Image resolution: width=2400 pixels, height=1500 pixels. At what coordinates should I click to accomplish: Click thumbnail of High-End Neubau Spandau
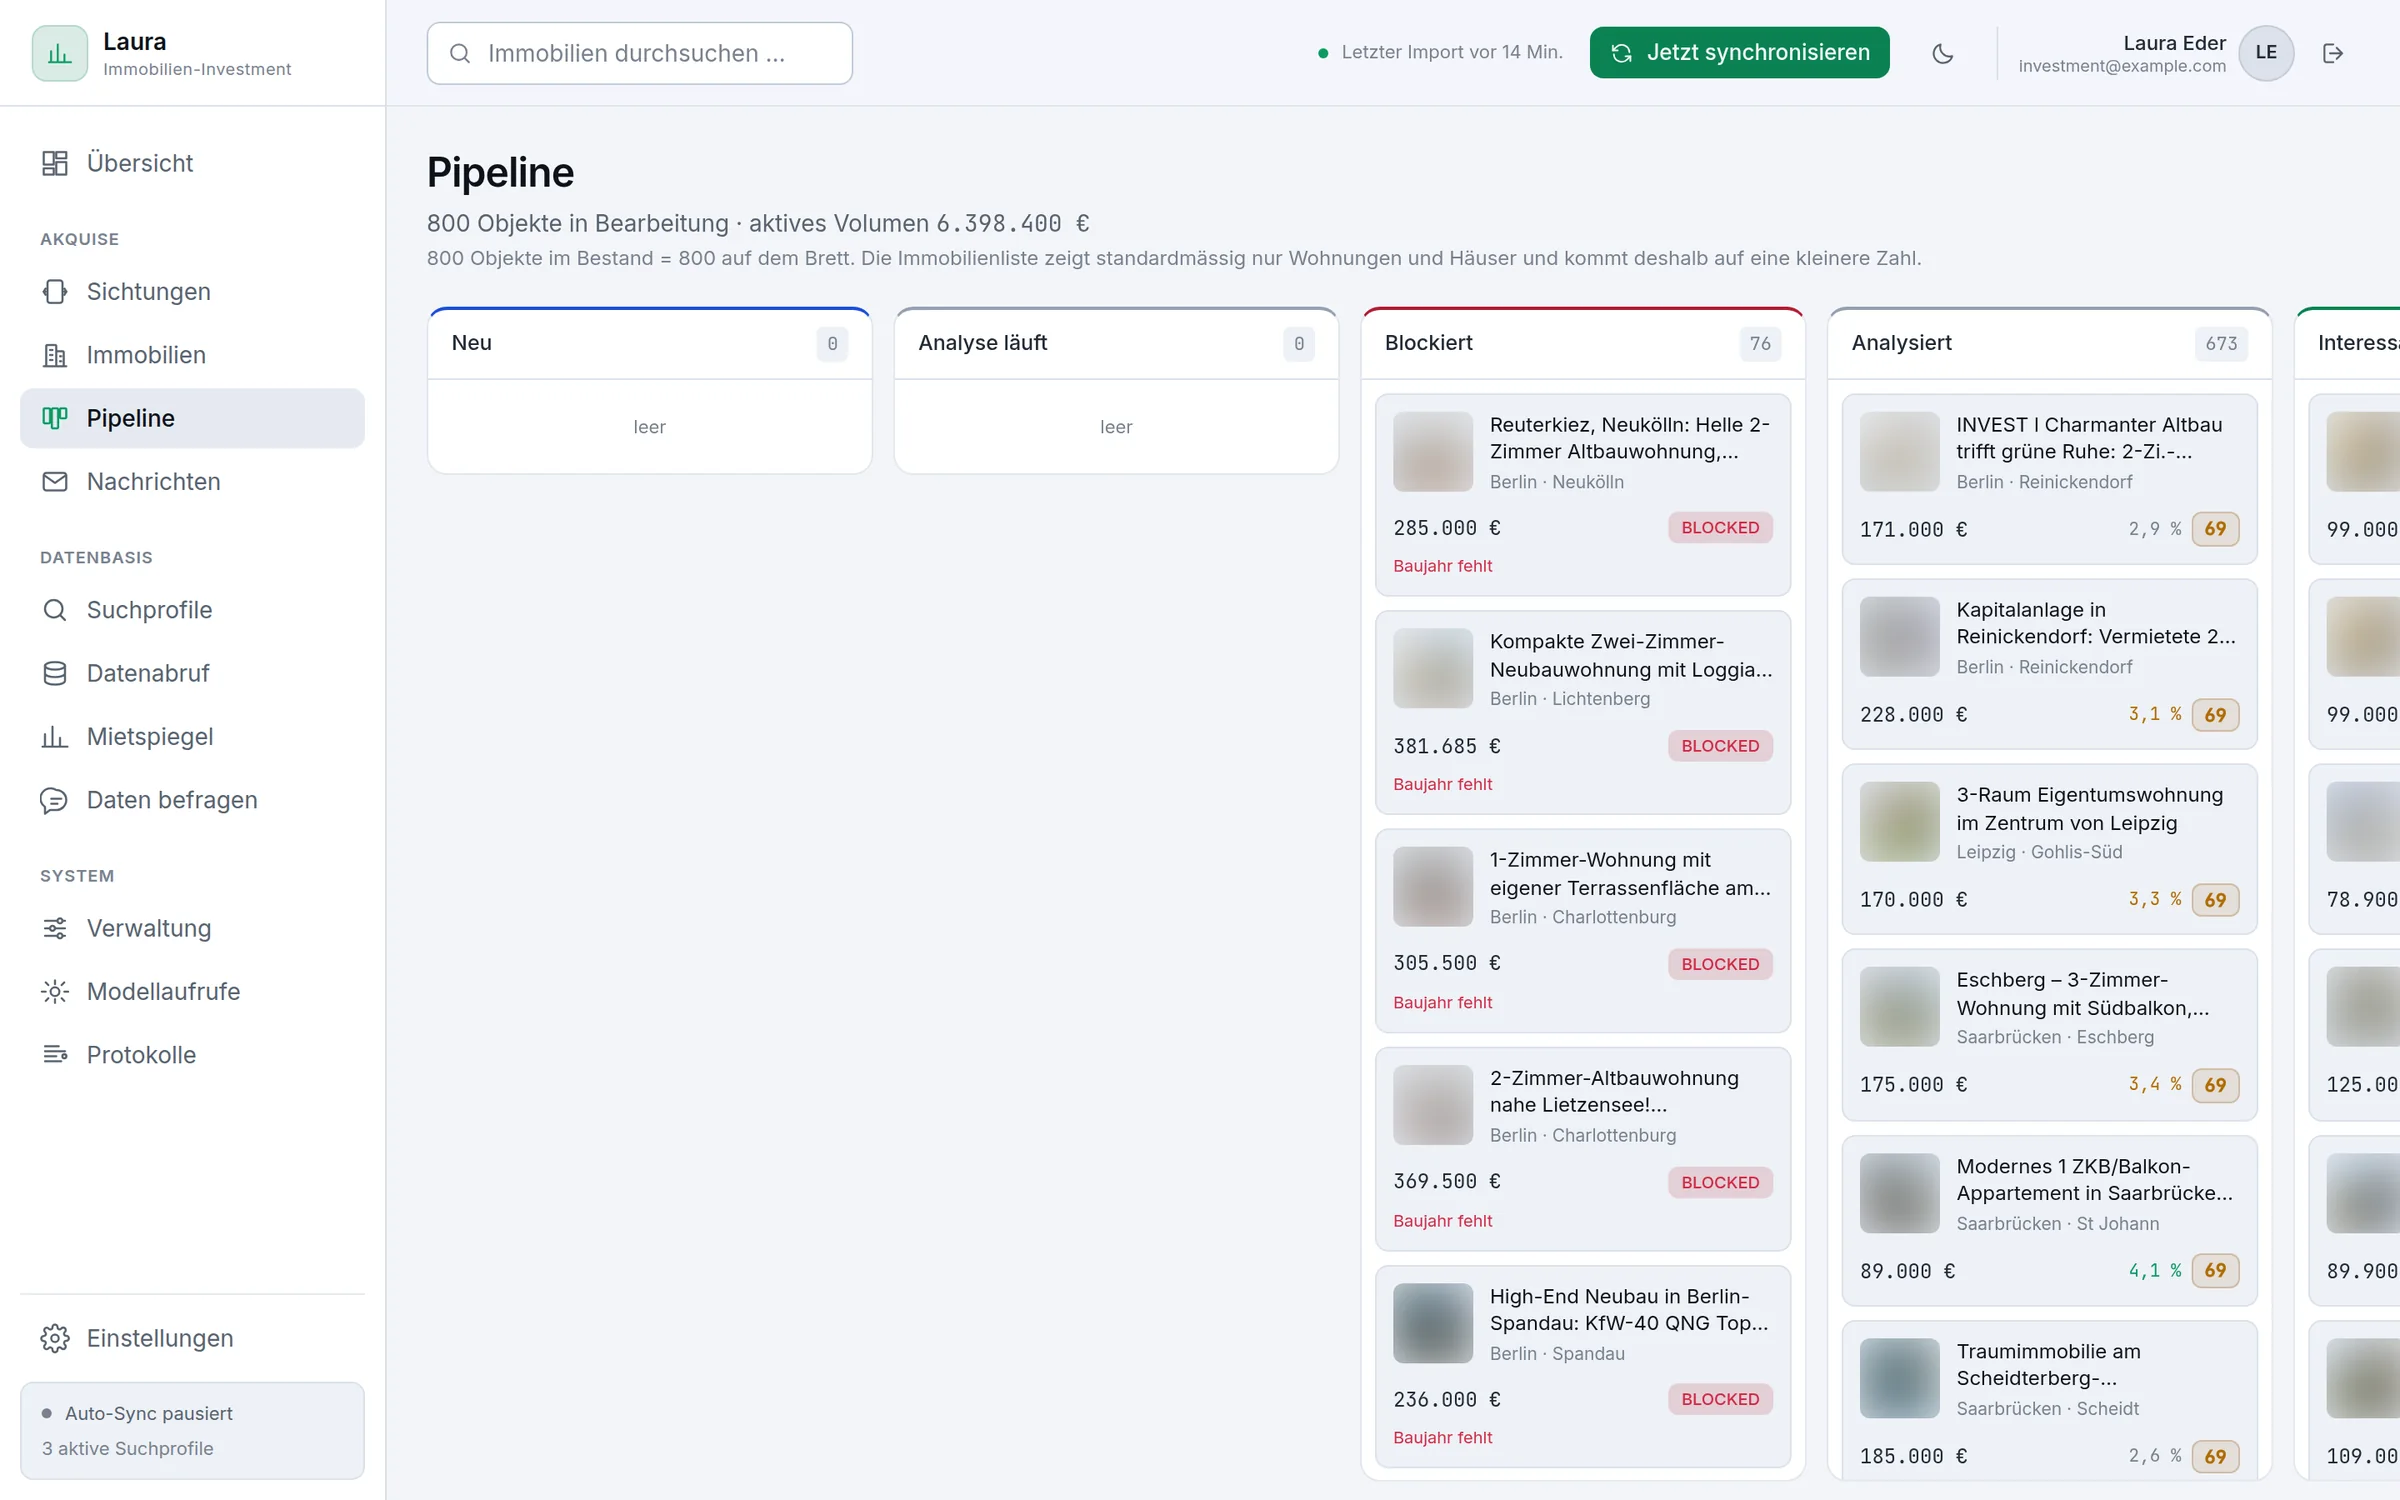click(1433, 1323)
